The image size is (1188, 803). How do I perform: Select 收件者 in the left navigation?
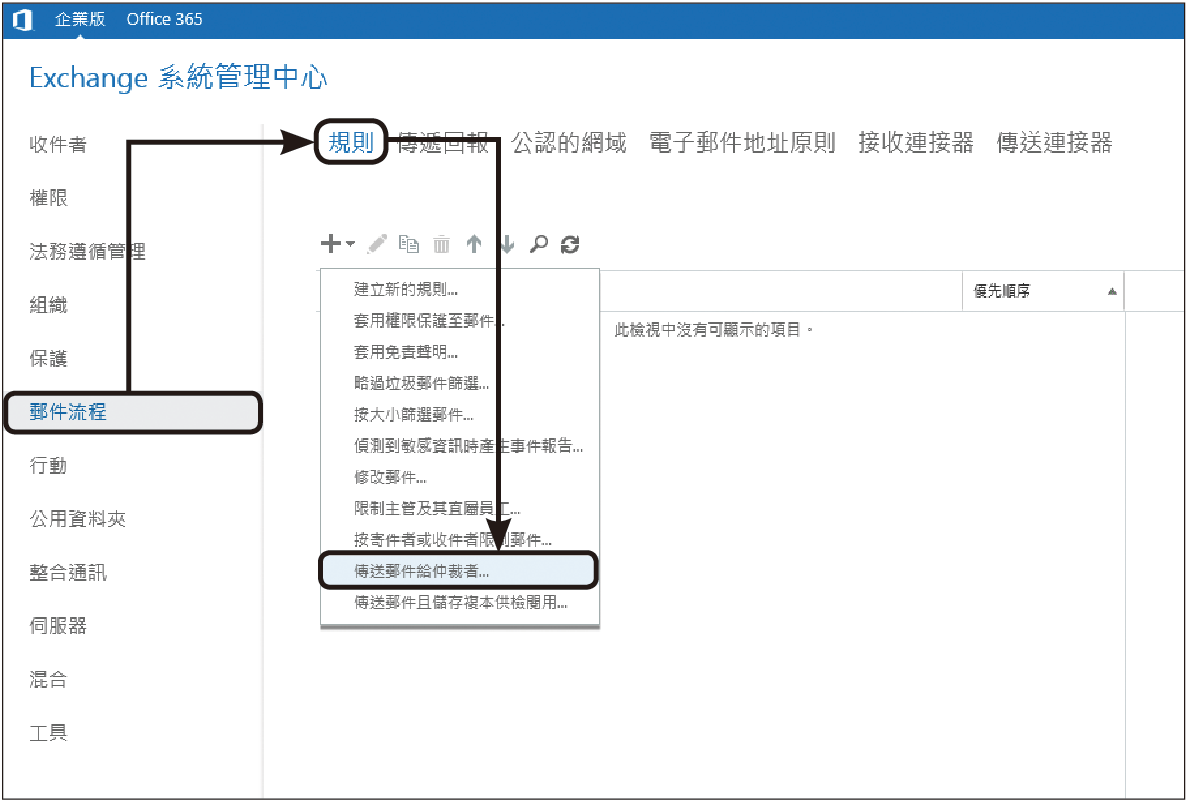[x=58, y=144]
